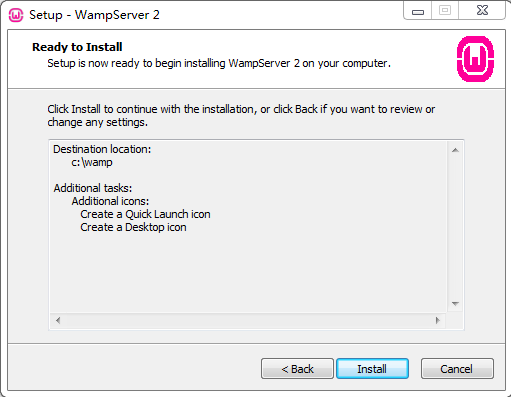This screenshot has height=397, width=511.
Task: Click the horizontal scrollbar right arrow
Action: (438, 320)
